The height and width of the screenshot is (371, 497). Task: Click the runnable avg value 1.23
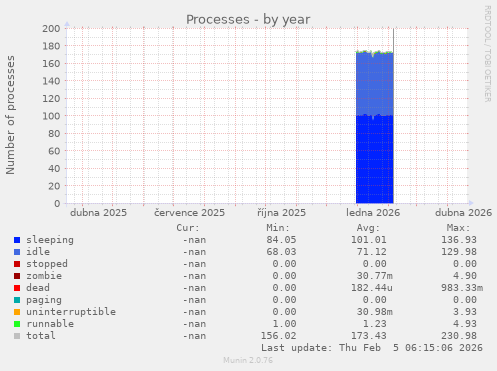coord(375,324)
